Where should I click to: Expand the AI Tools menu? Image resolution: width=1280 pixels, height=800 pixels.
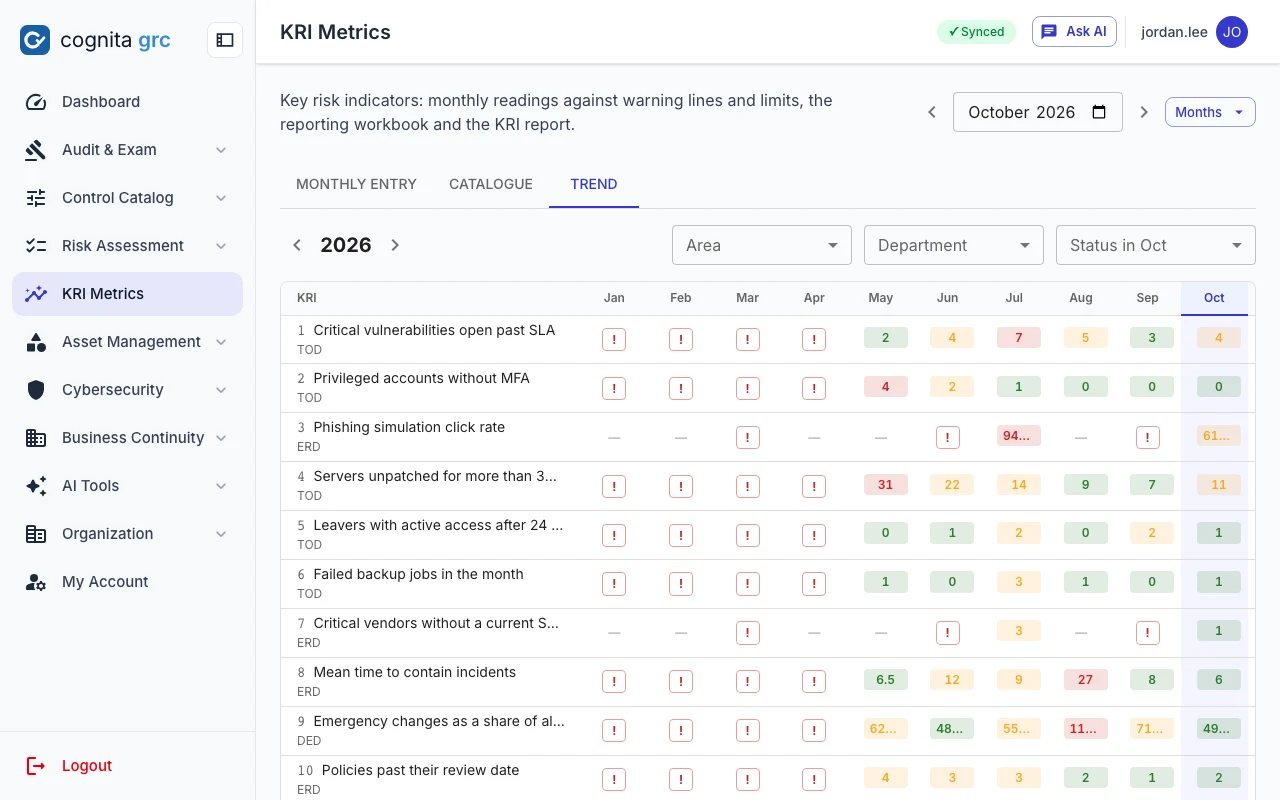221,486
